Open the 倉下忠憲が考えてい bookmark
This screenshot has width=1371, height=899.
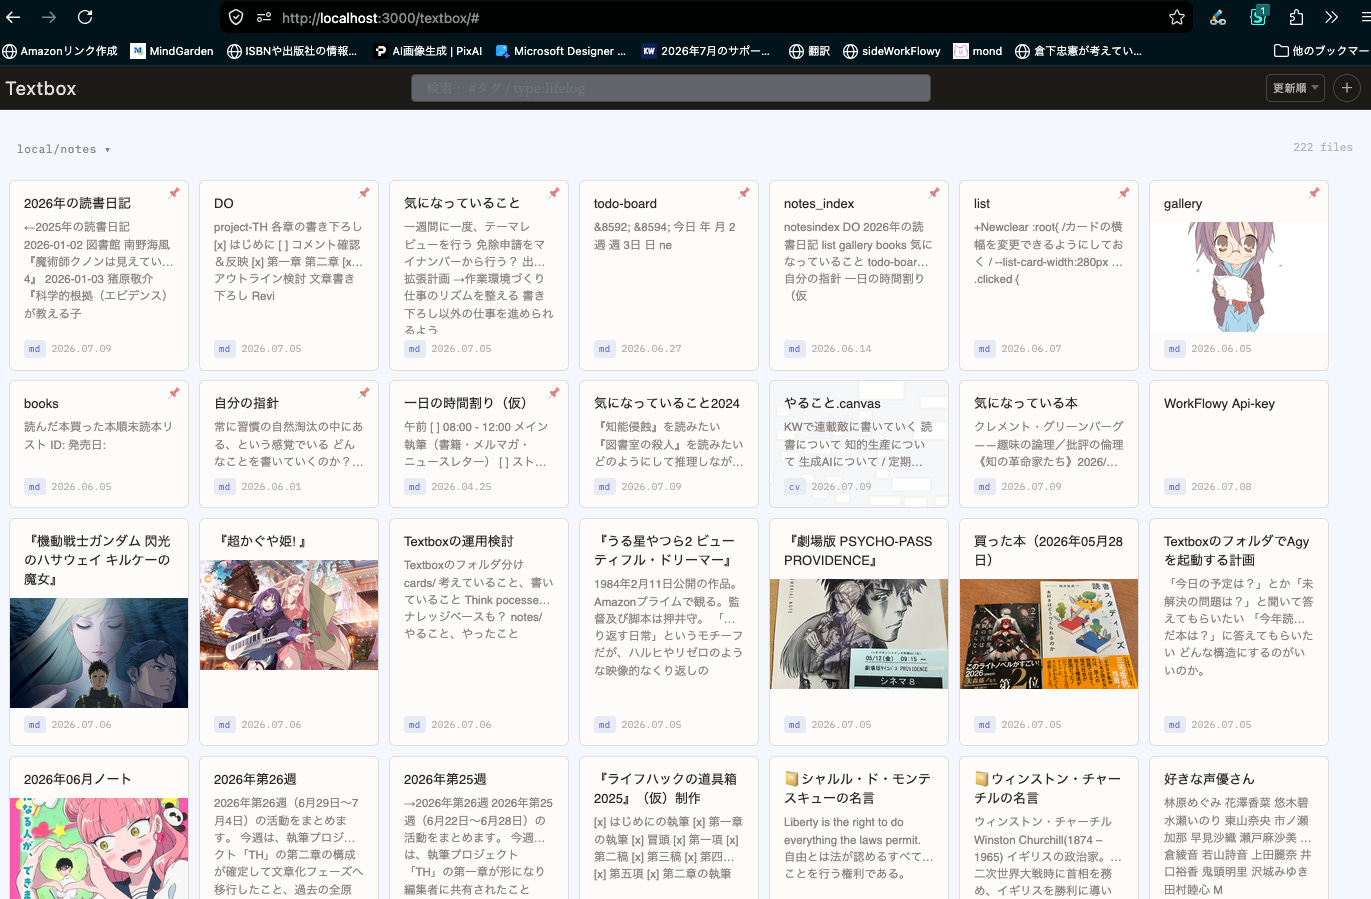coord(1078,51)
